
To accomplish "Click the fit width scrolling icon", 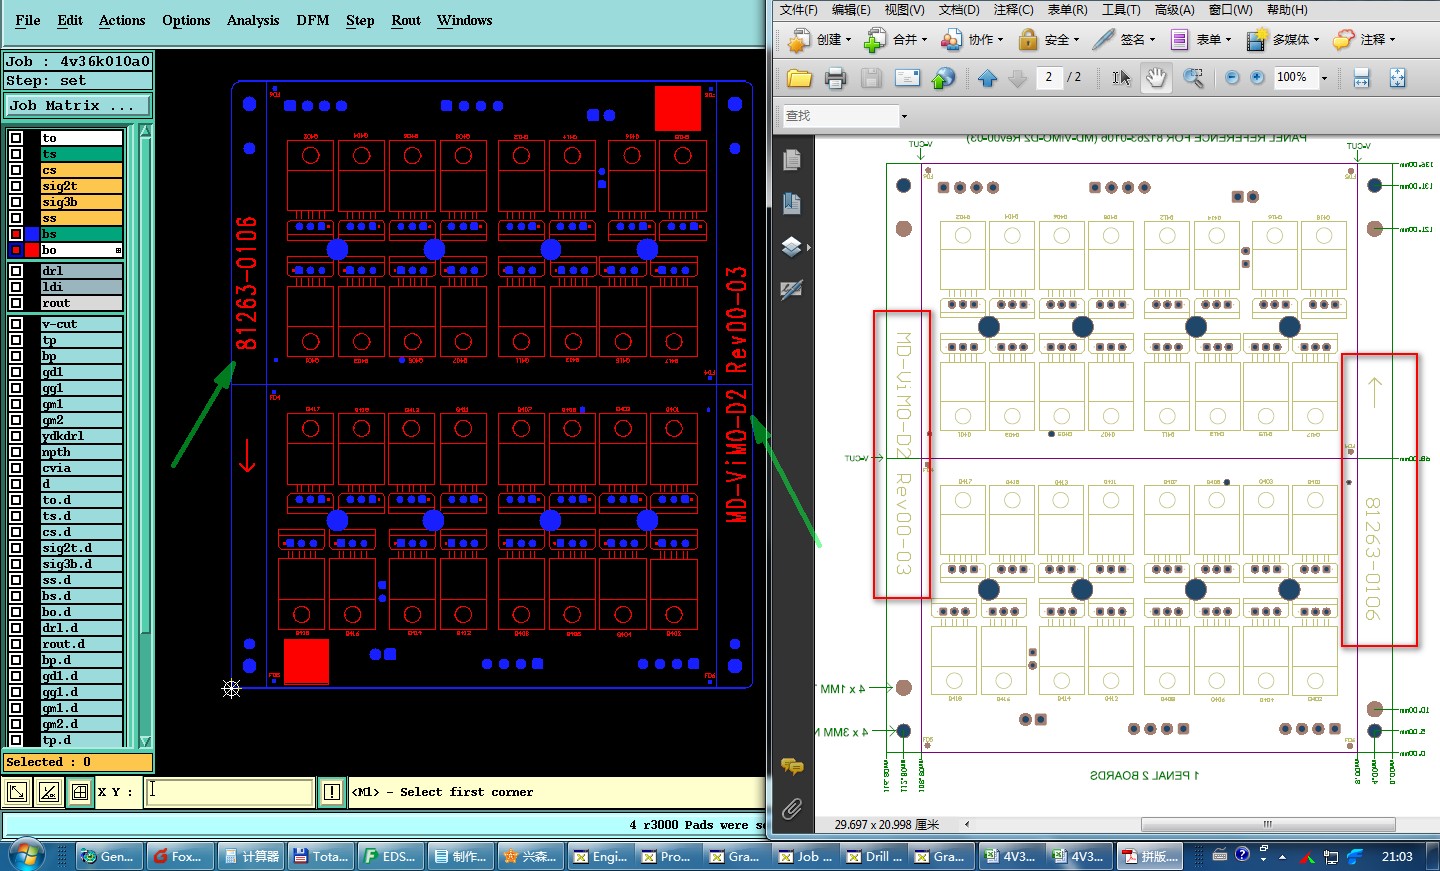I will (x=1361, y=78).
